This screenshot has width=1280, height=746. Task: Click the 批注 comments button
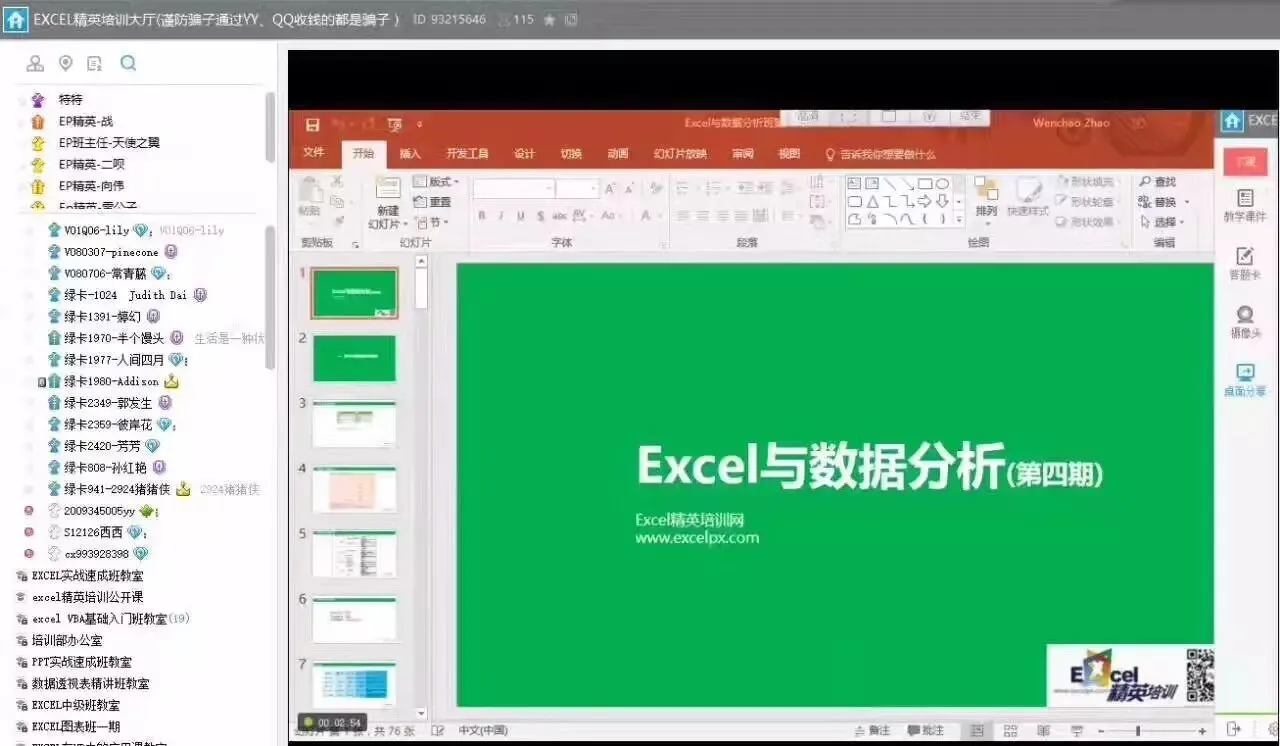coord(926,731)
